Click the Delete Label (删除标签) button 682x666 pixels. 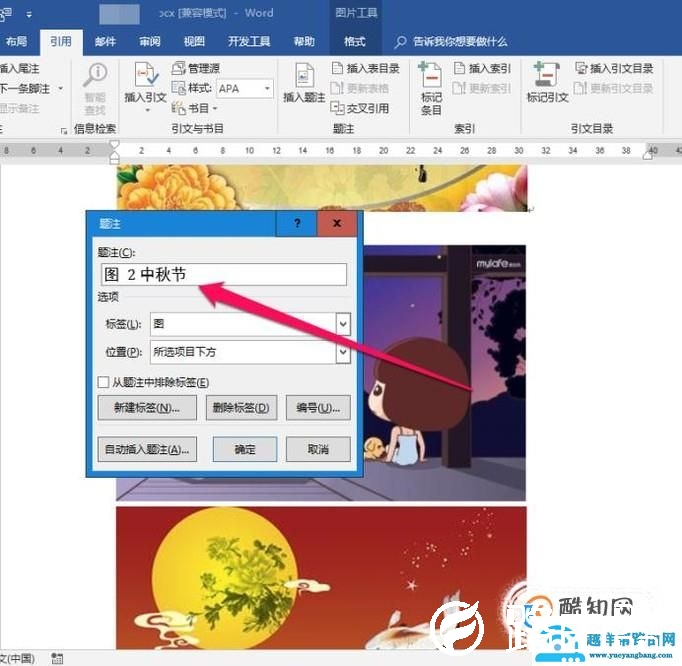click(x=241, y=408)
